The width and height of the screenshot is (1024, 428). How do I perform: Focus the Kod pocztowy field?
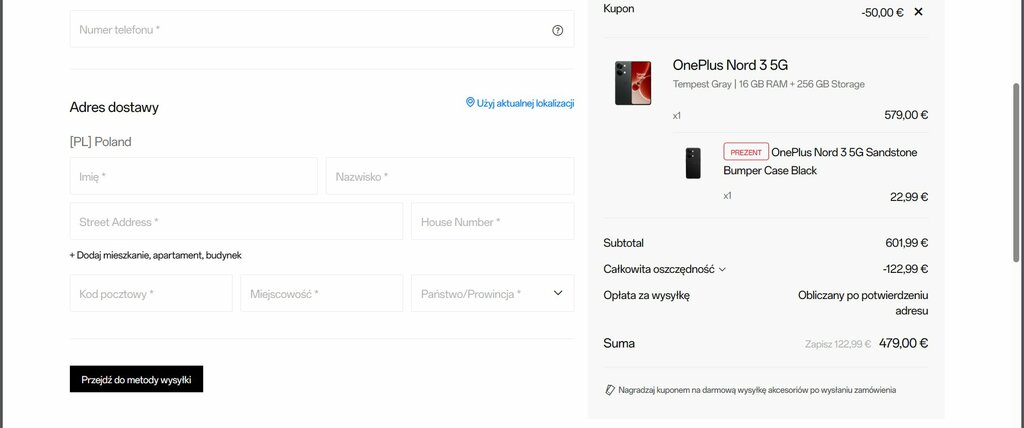[151, 293]
